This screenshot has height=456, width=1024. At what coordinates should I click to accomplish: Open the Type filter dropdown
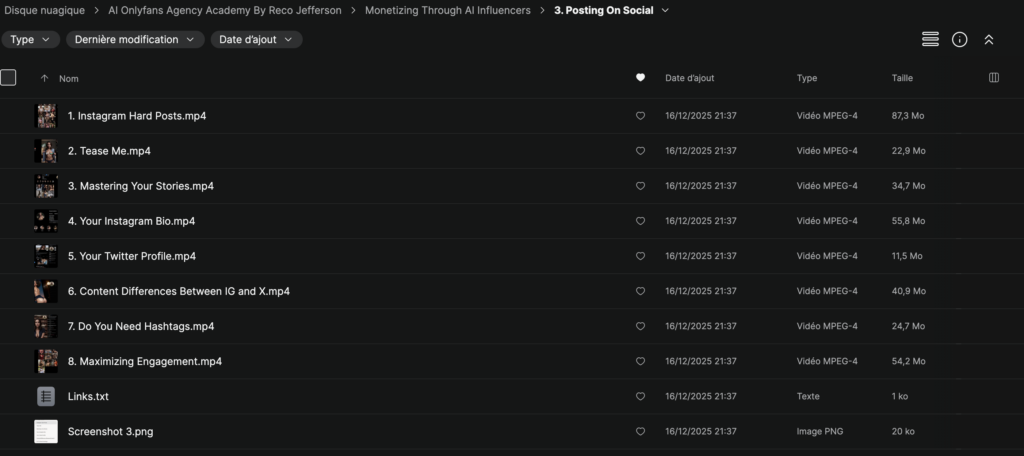pos(31,40)
